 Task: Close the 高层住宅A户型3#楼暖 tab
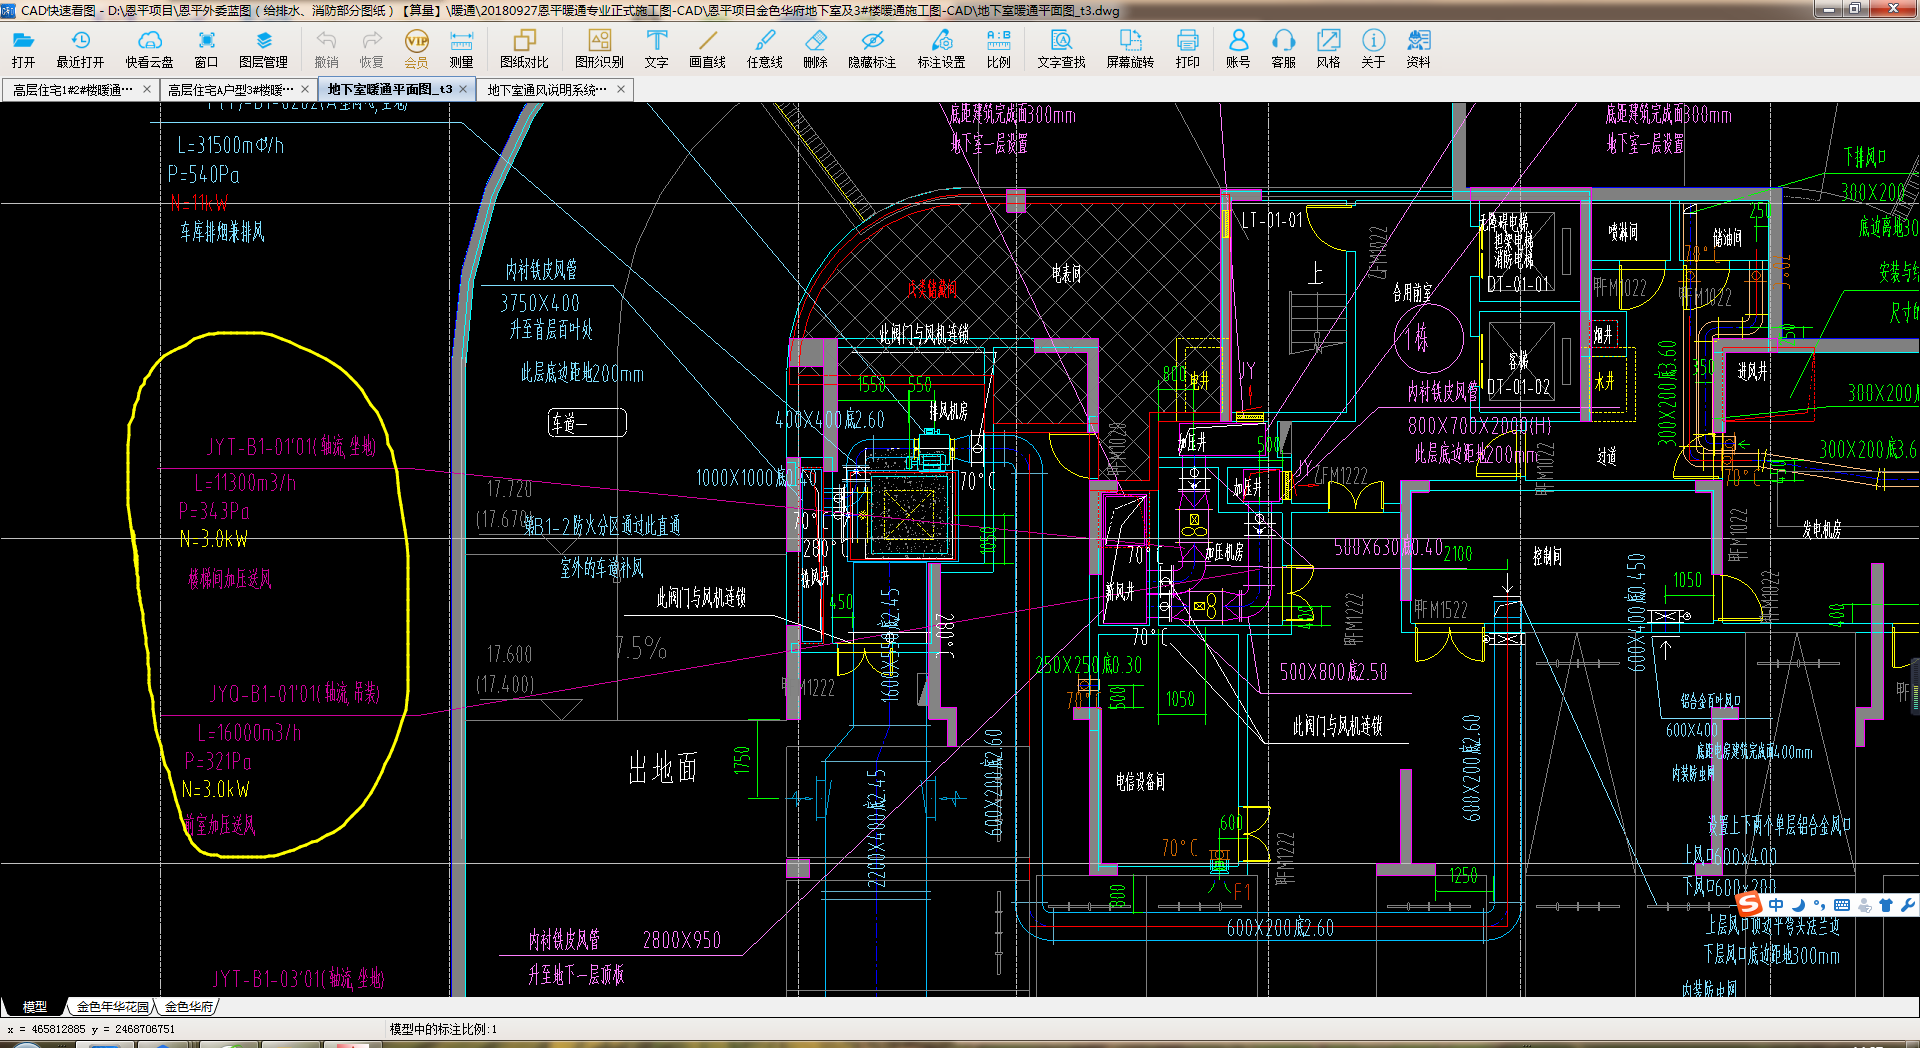click(x=305, y=89)
